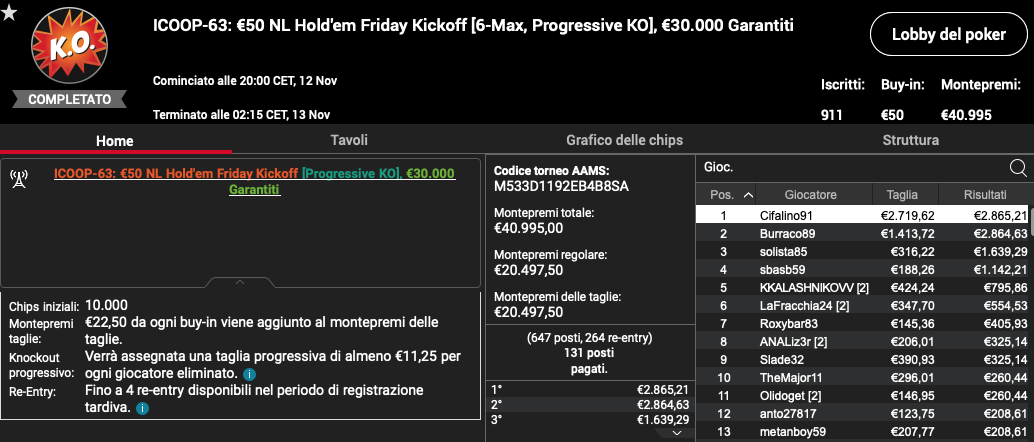The width and height of the screenshot is (1034, 442).
Task: Click the broadcast antenna icon
Action: (19, 179)
